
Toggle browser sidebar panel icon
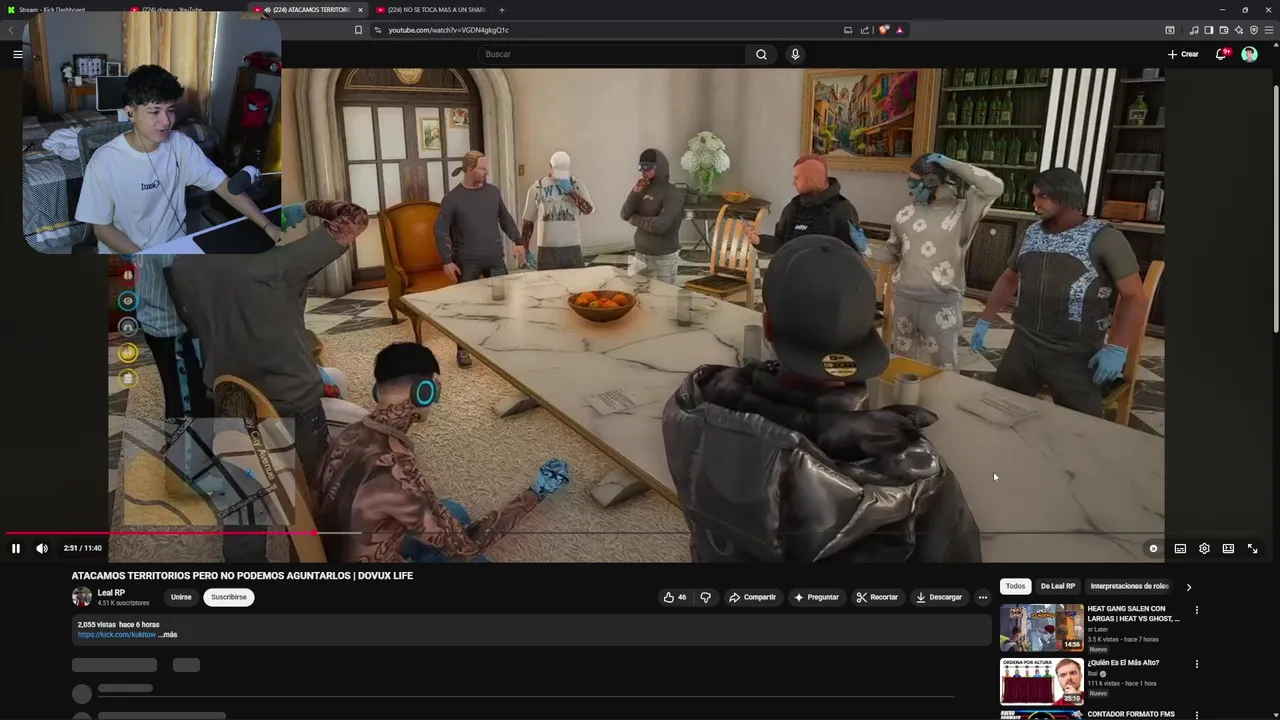1209,30
